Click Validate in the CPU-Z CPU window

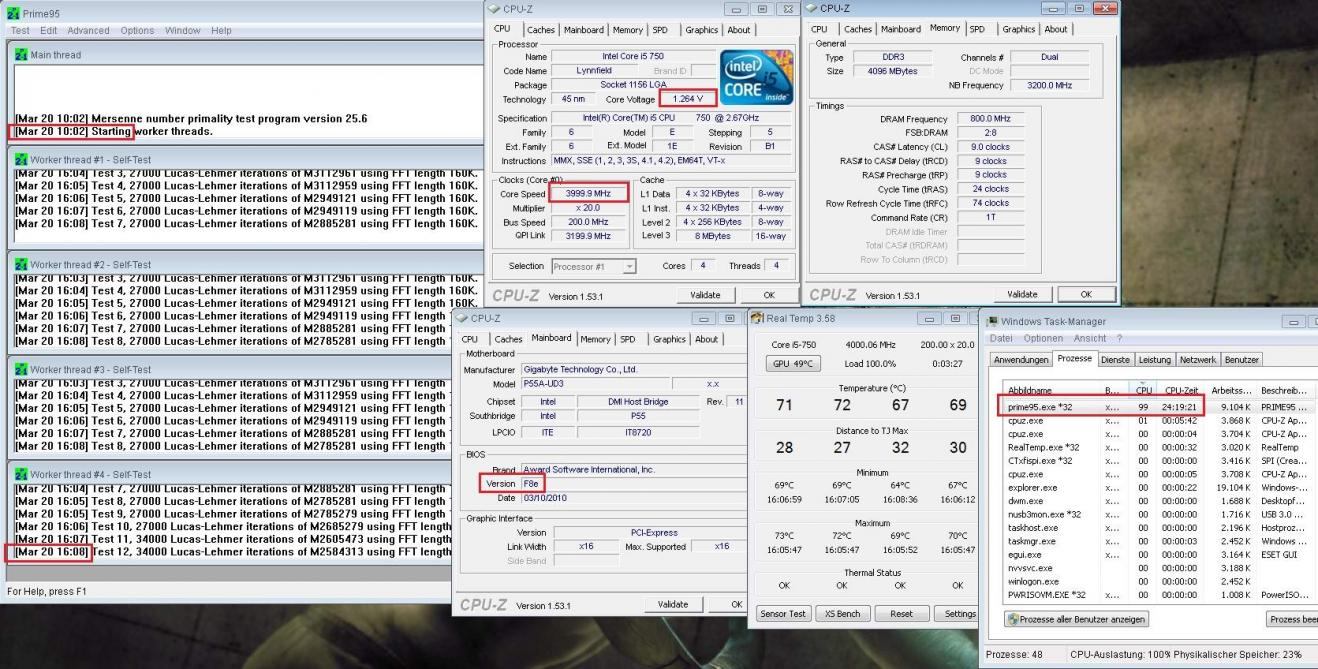tap(705, 295)
